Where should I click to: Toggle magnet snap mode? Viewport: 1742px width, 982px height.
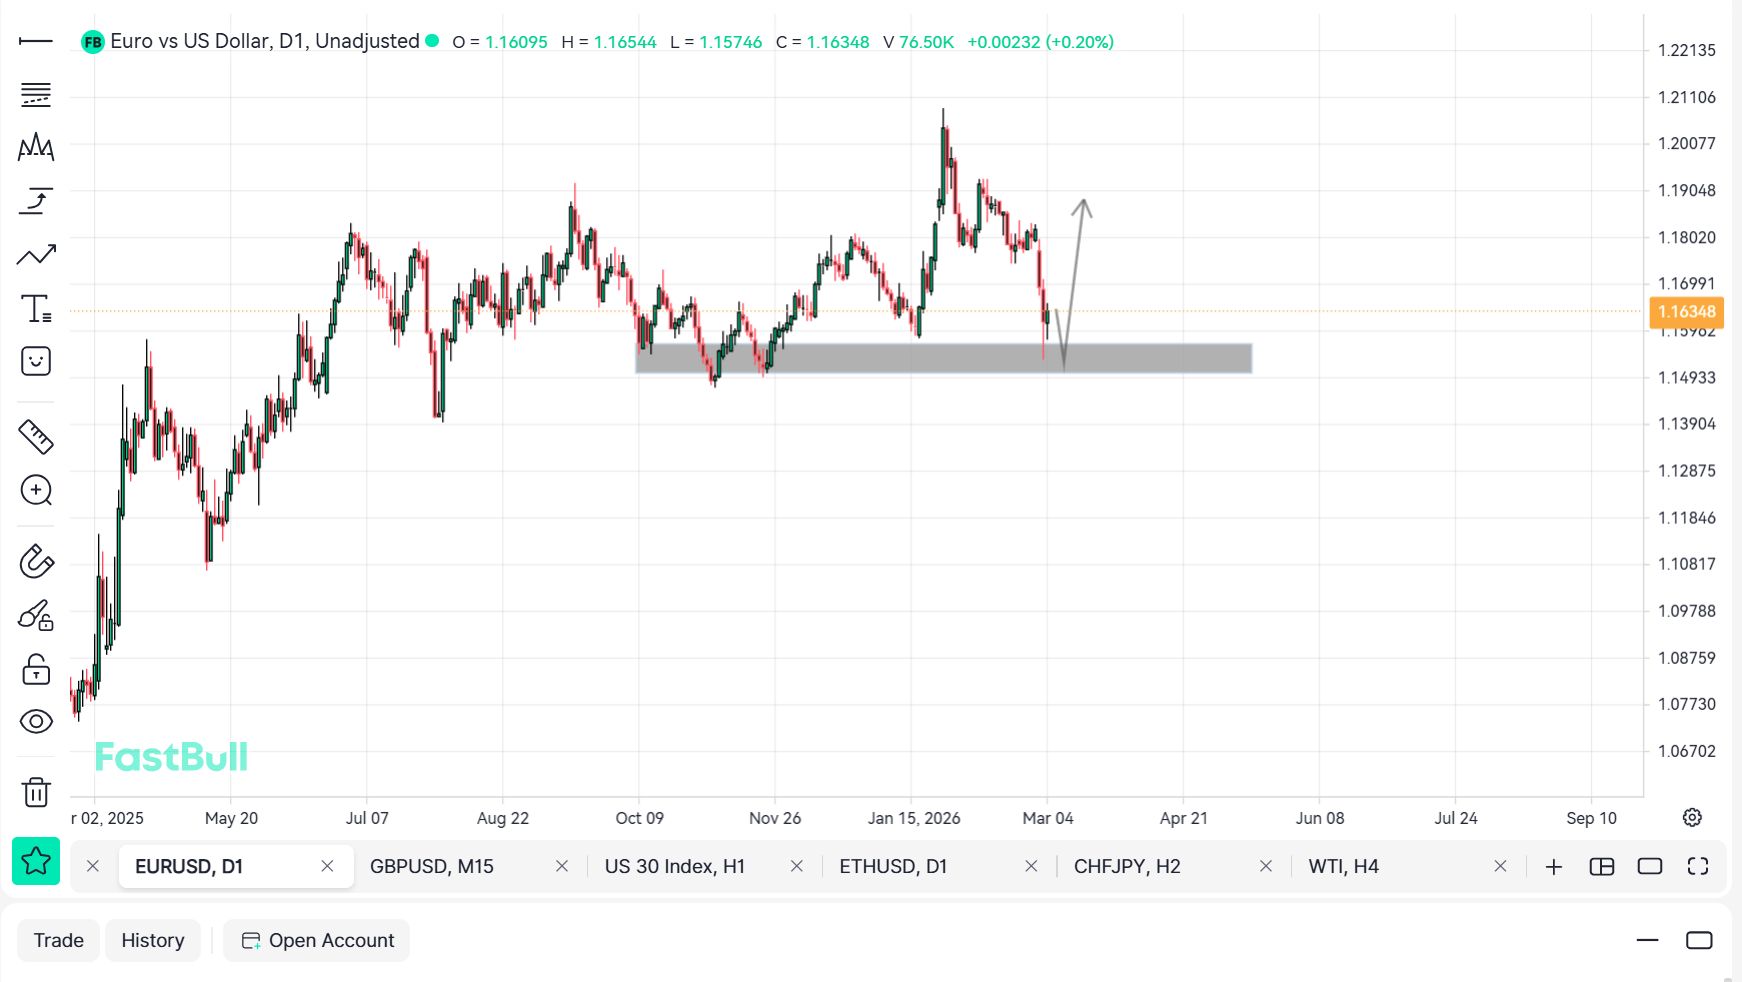[x=36, y=562]
